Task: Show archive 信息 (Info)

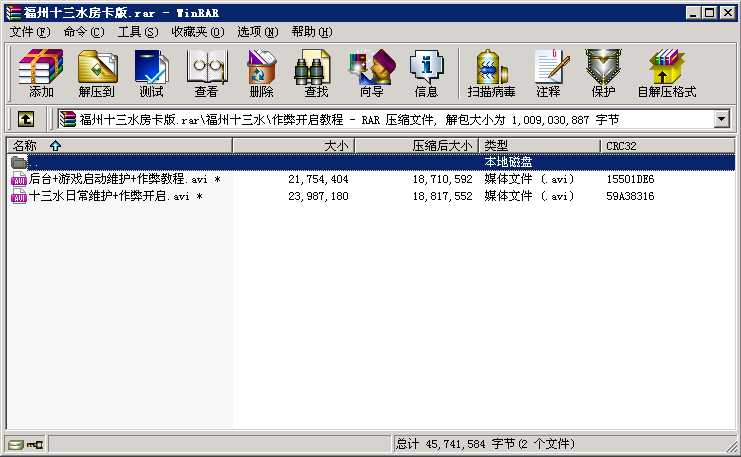Action: click(x=426, y=73)
